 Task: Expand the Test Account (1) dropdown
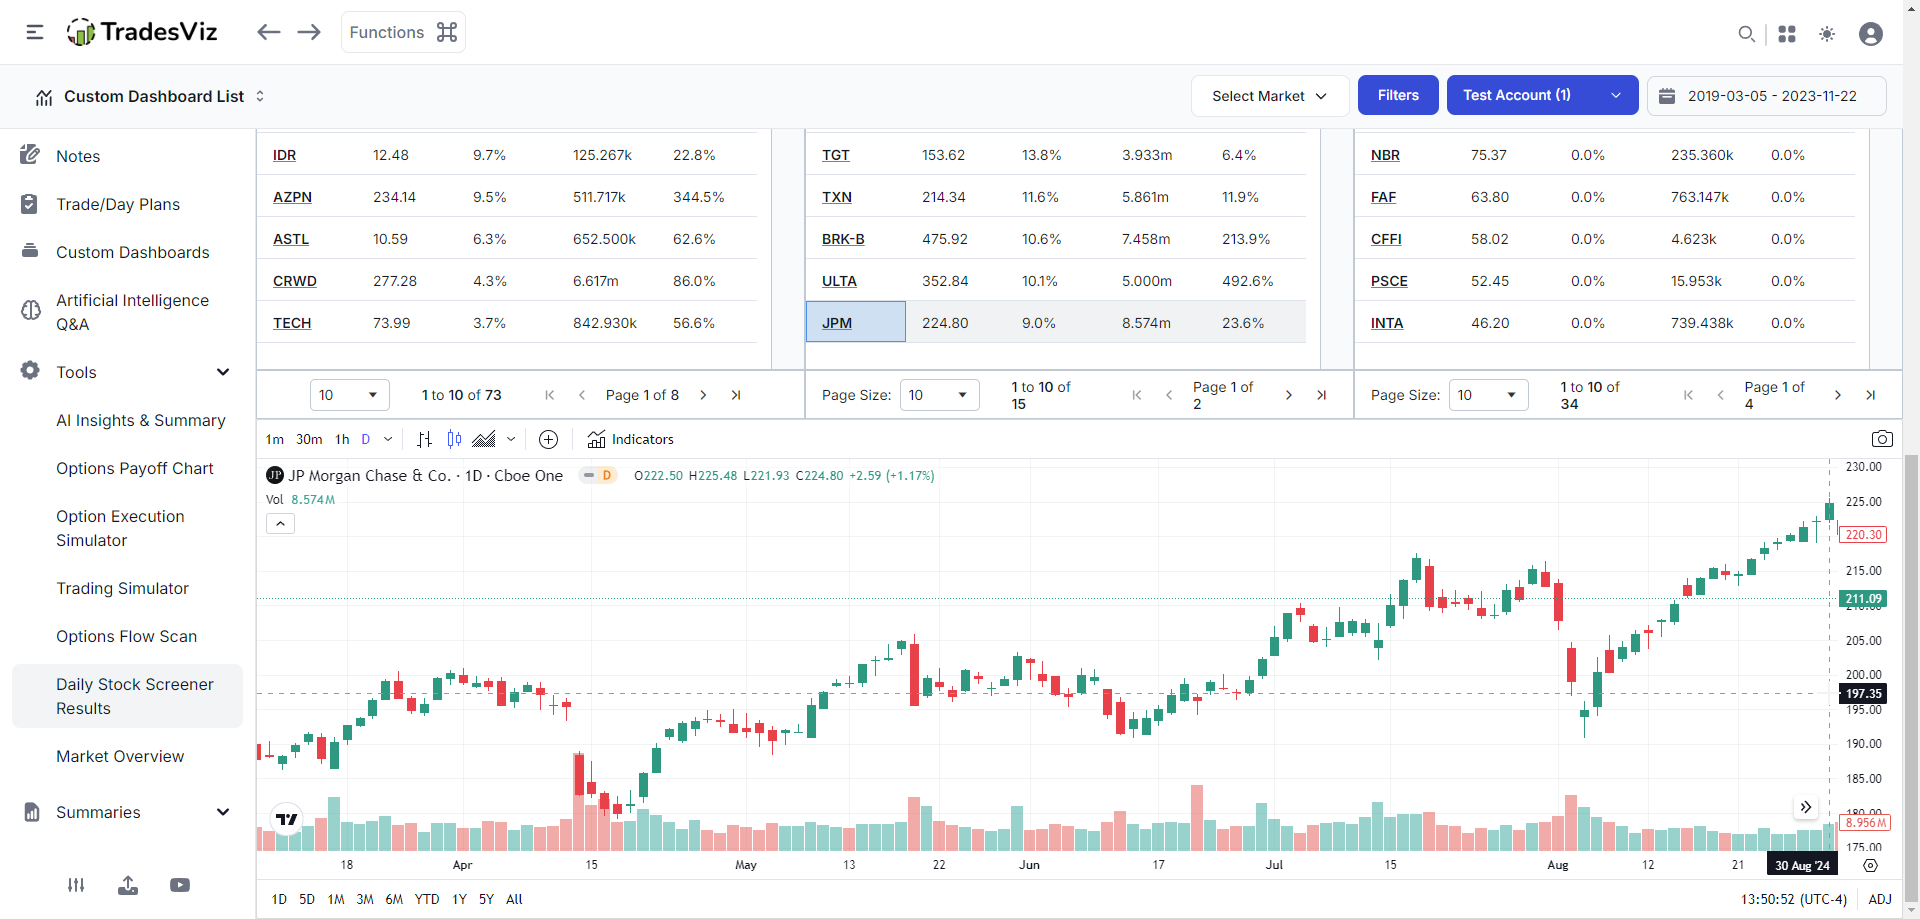point(1542,95)
